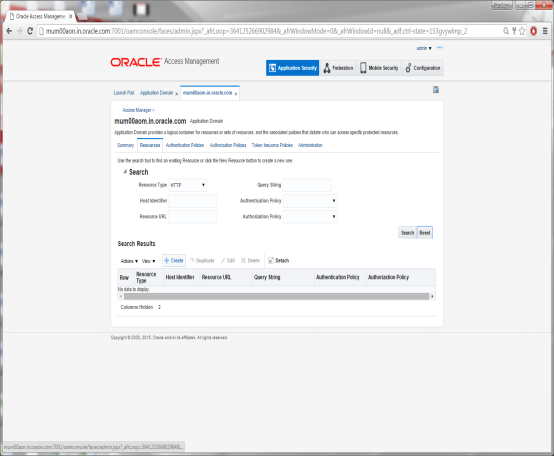
Task: Click the Create resource button
Action: tap(174, 261)
